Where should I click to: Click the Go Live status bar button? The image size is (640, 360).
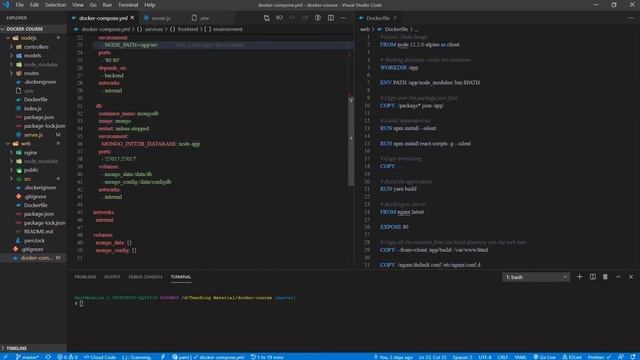click(x=545, y=357)
